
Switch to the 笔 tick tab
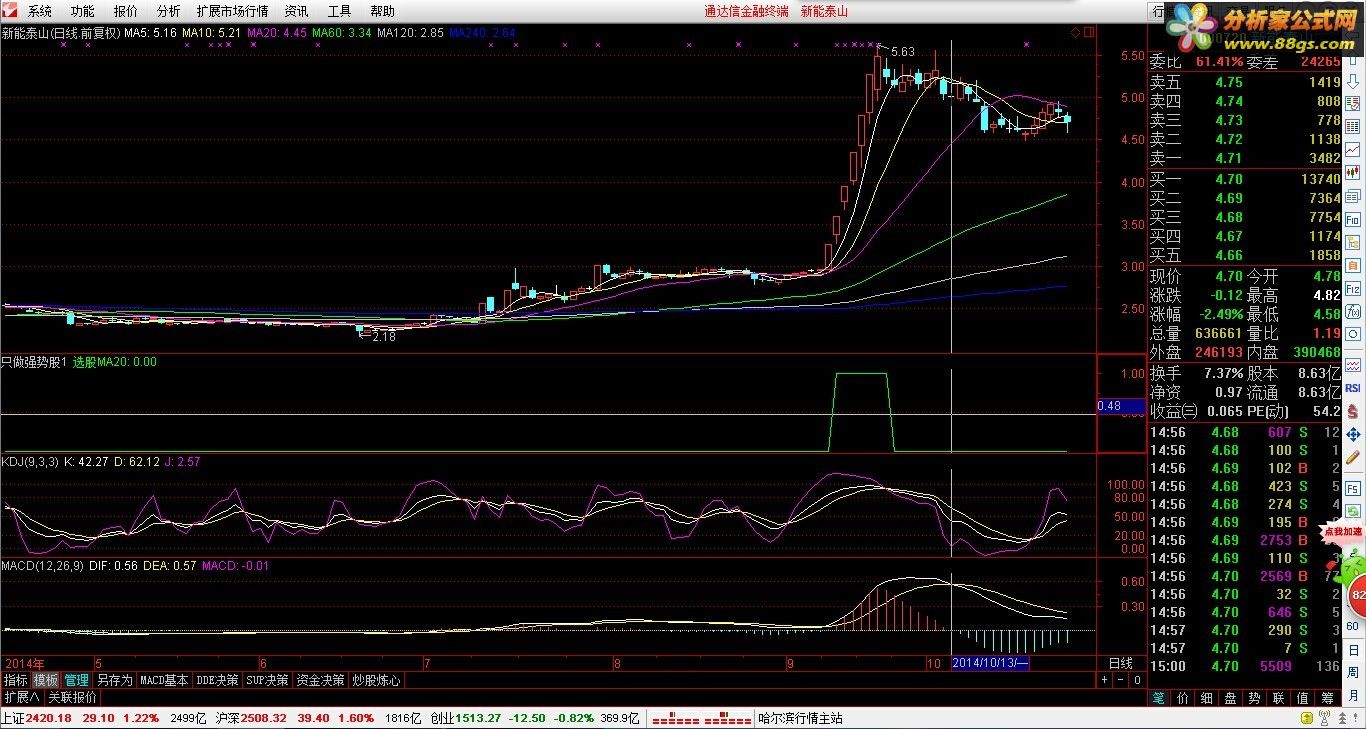1158,698
